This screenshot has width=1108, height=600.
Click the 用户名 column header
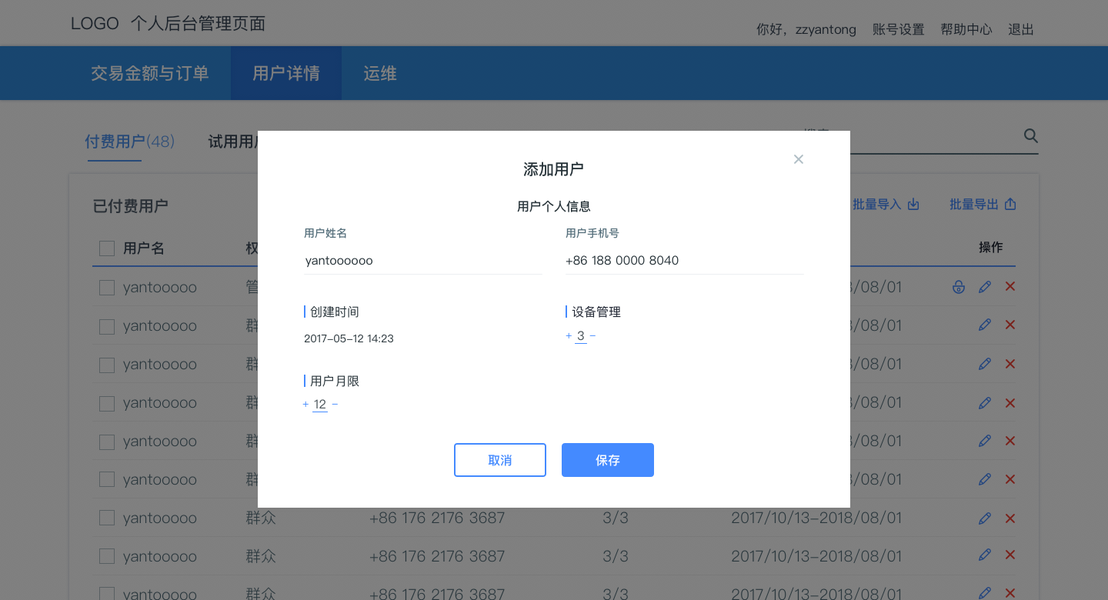click(x=143, y=249)
